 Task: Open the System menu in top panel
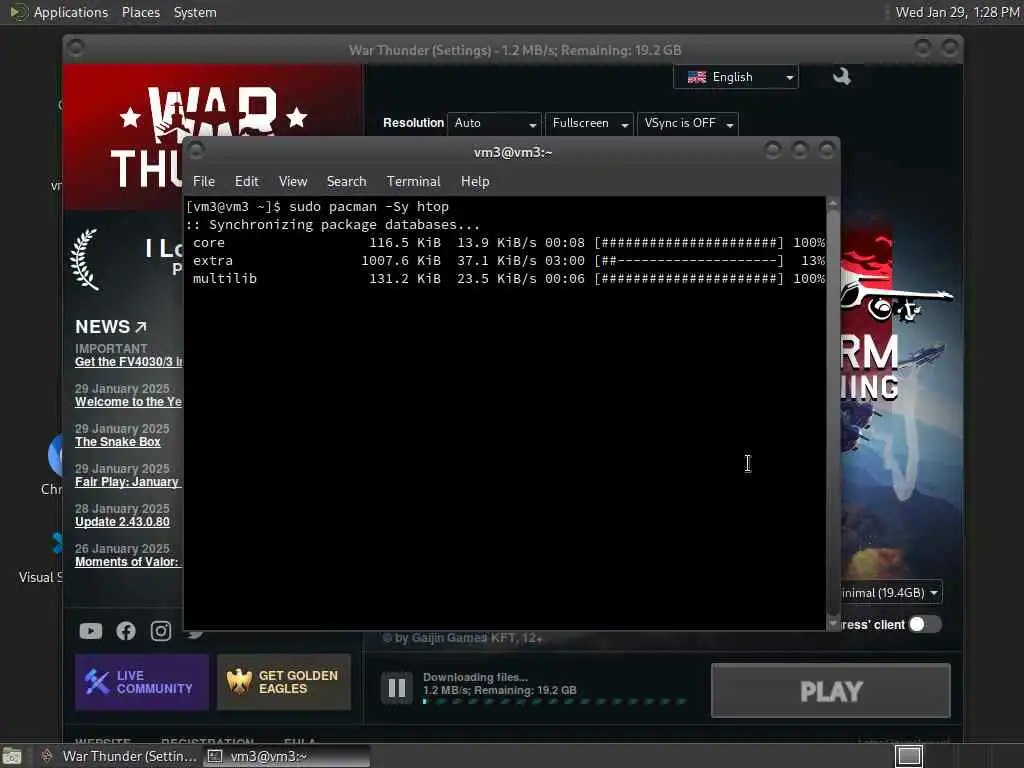195,12
